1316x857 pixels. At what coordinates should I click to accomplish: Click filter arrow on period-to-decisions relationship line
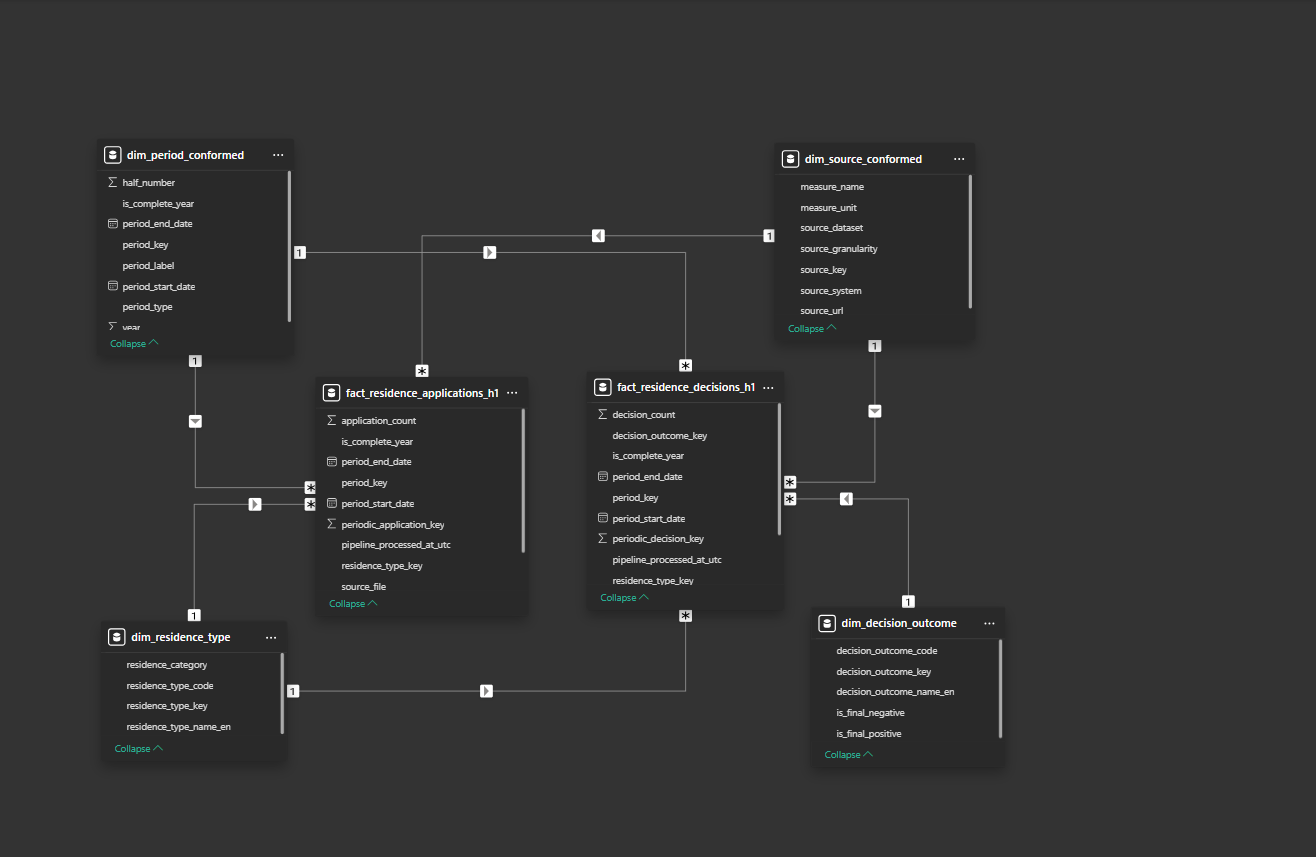click(x=489, y=253)
